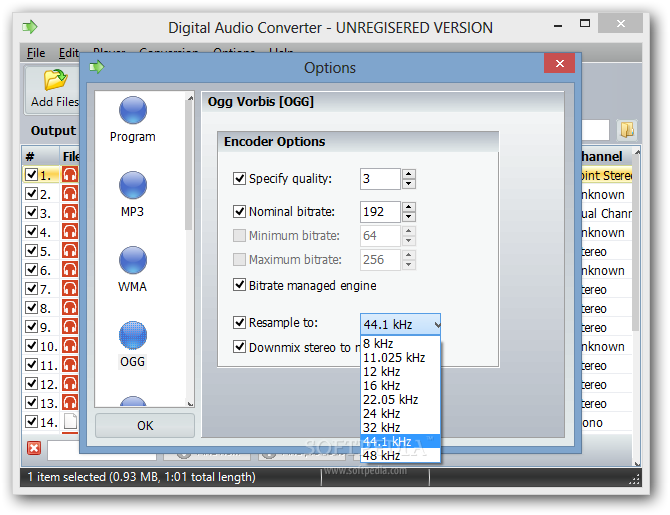Increase Specify quality value
The height and width of the screenshot is (515, 670).
pos(409,174)
